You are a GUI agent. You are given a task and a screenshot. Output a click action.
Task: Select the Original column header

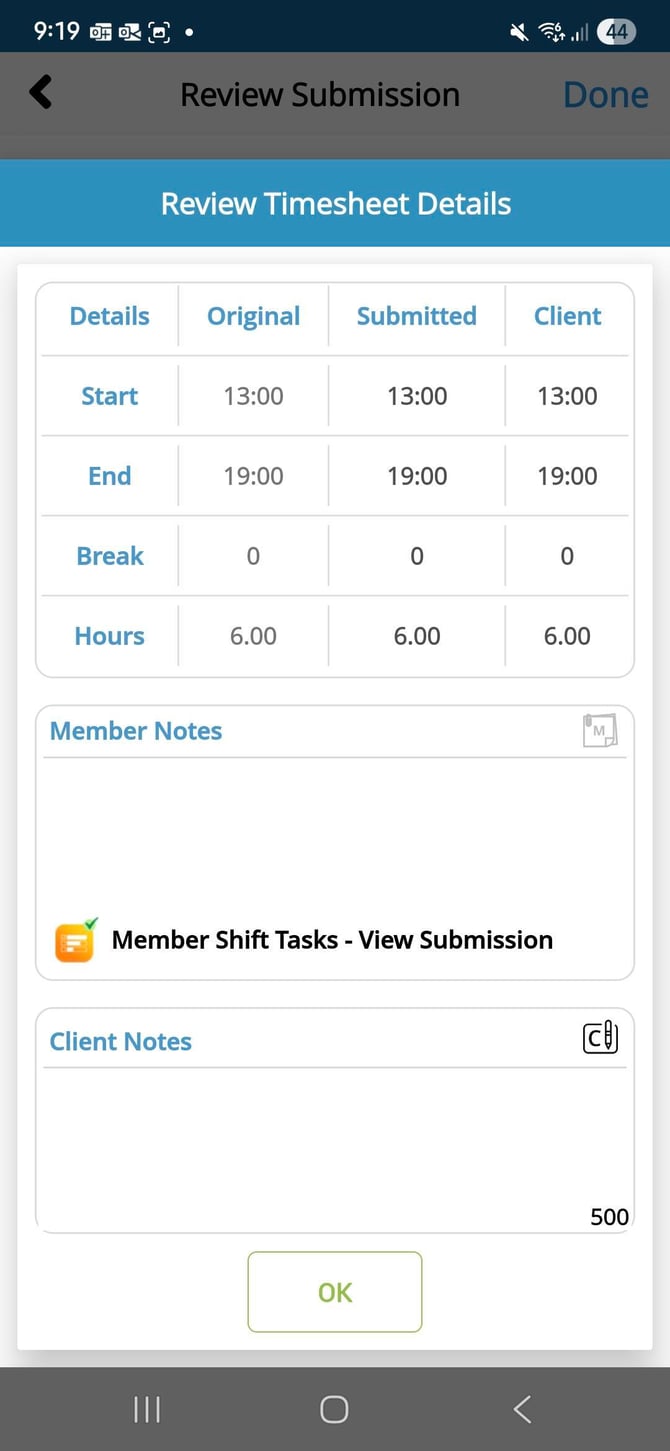253,317
